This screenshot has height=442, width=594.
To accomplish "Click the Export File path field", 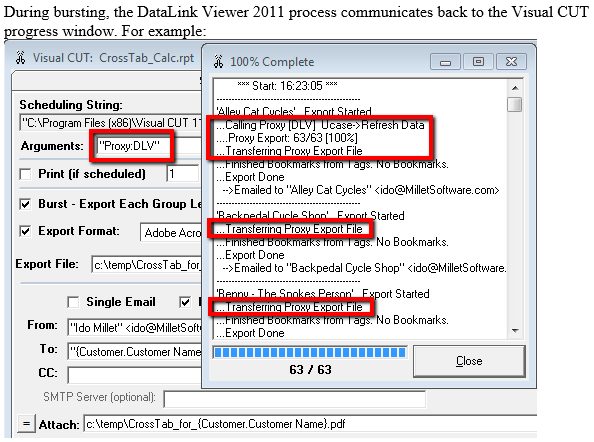I will point(147,265).
